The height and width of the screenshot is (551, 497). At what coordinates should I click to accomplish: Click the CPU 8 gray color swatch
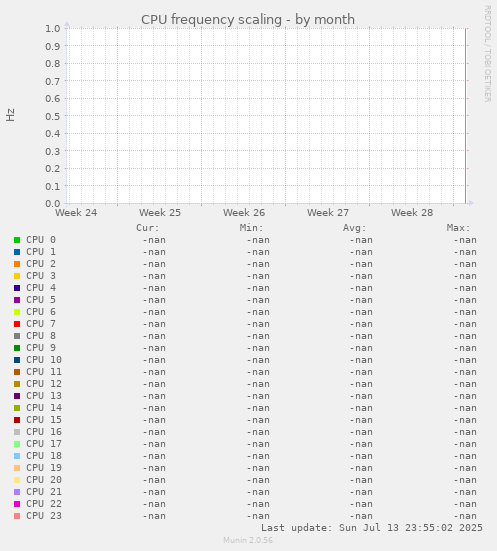coord(17,336)
